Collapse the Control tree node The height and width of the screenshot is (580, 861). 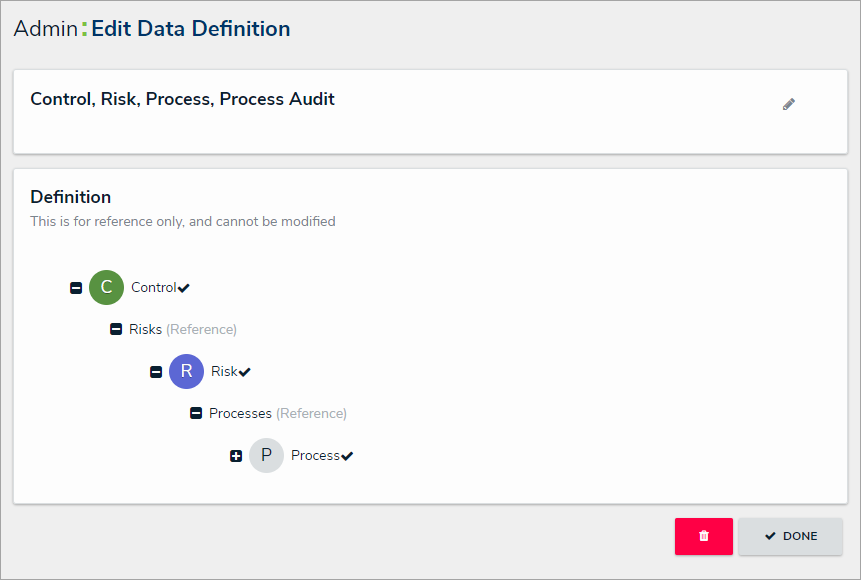76,288
